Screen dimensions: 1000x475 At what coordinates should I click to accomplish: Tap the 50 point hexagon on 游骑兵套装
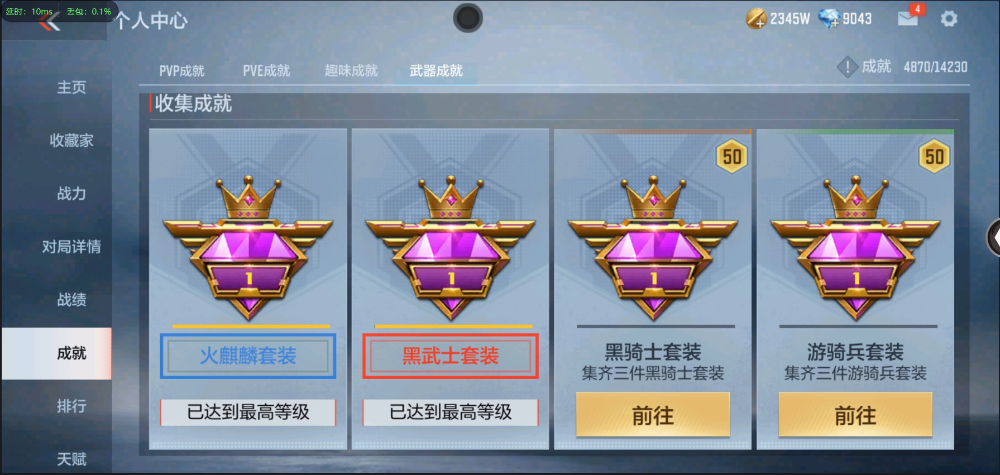(934, 156)
